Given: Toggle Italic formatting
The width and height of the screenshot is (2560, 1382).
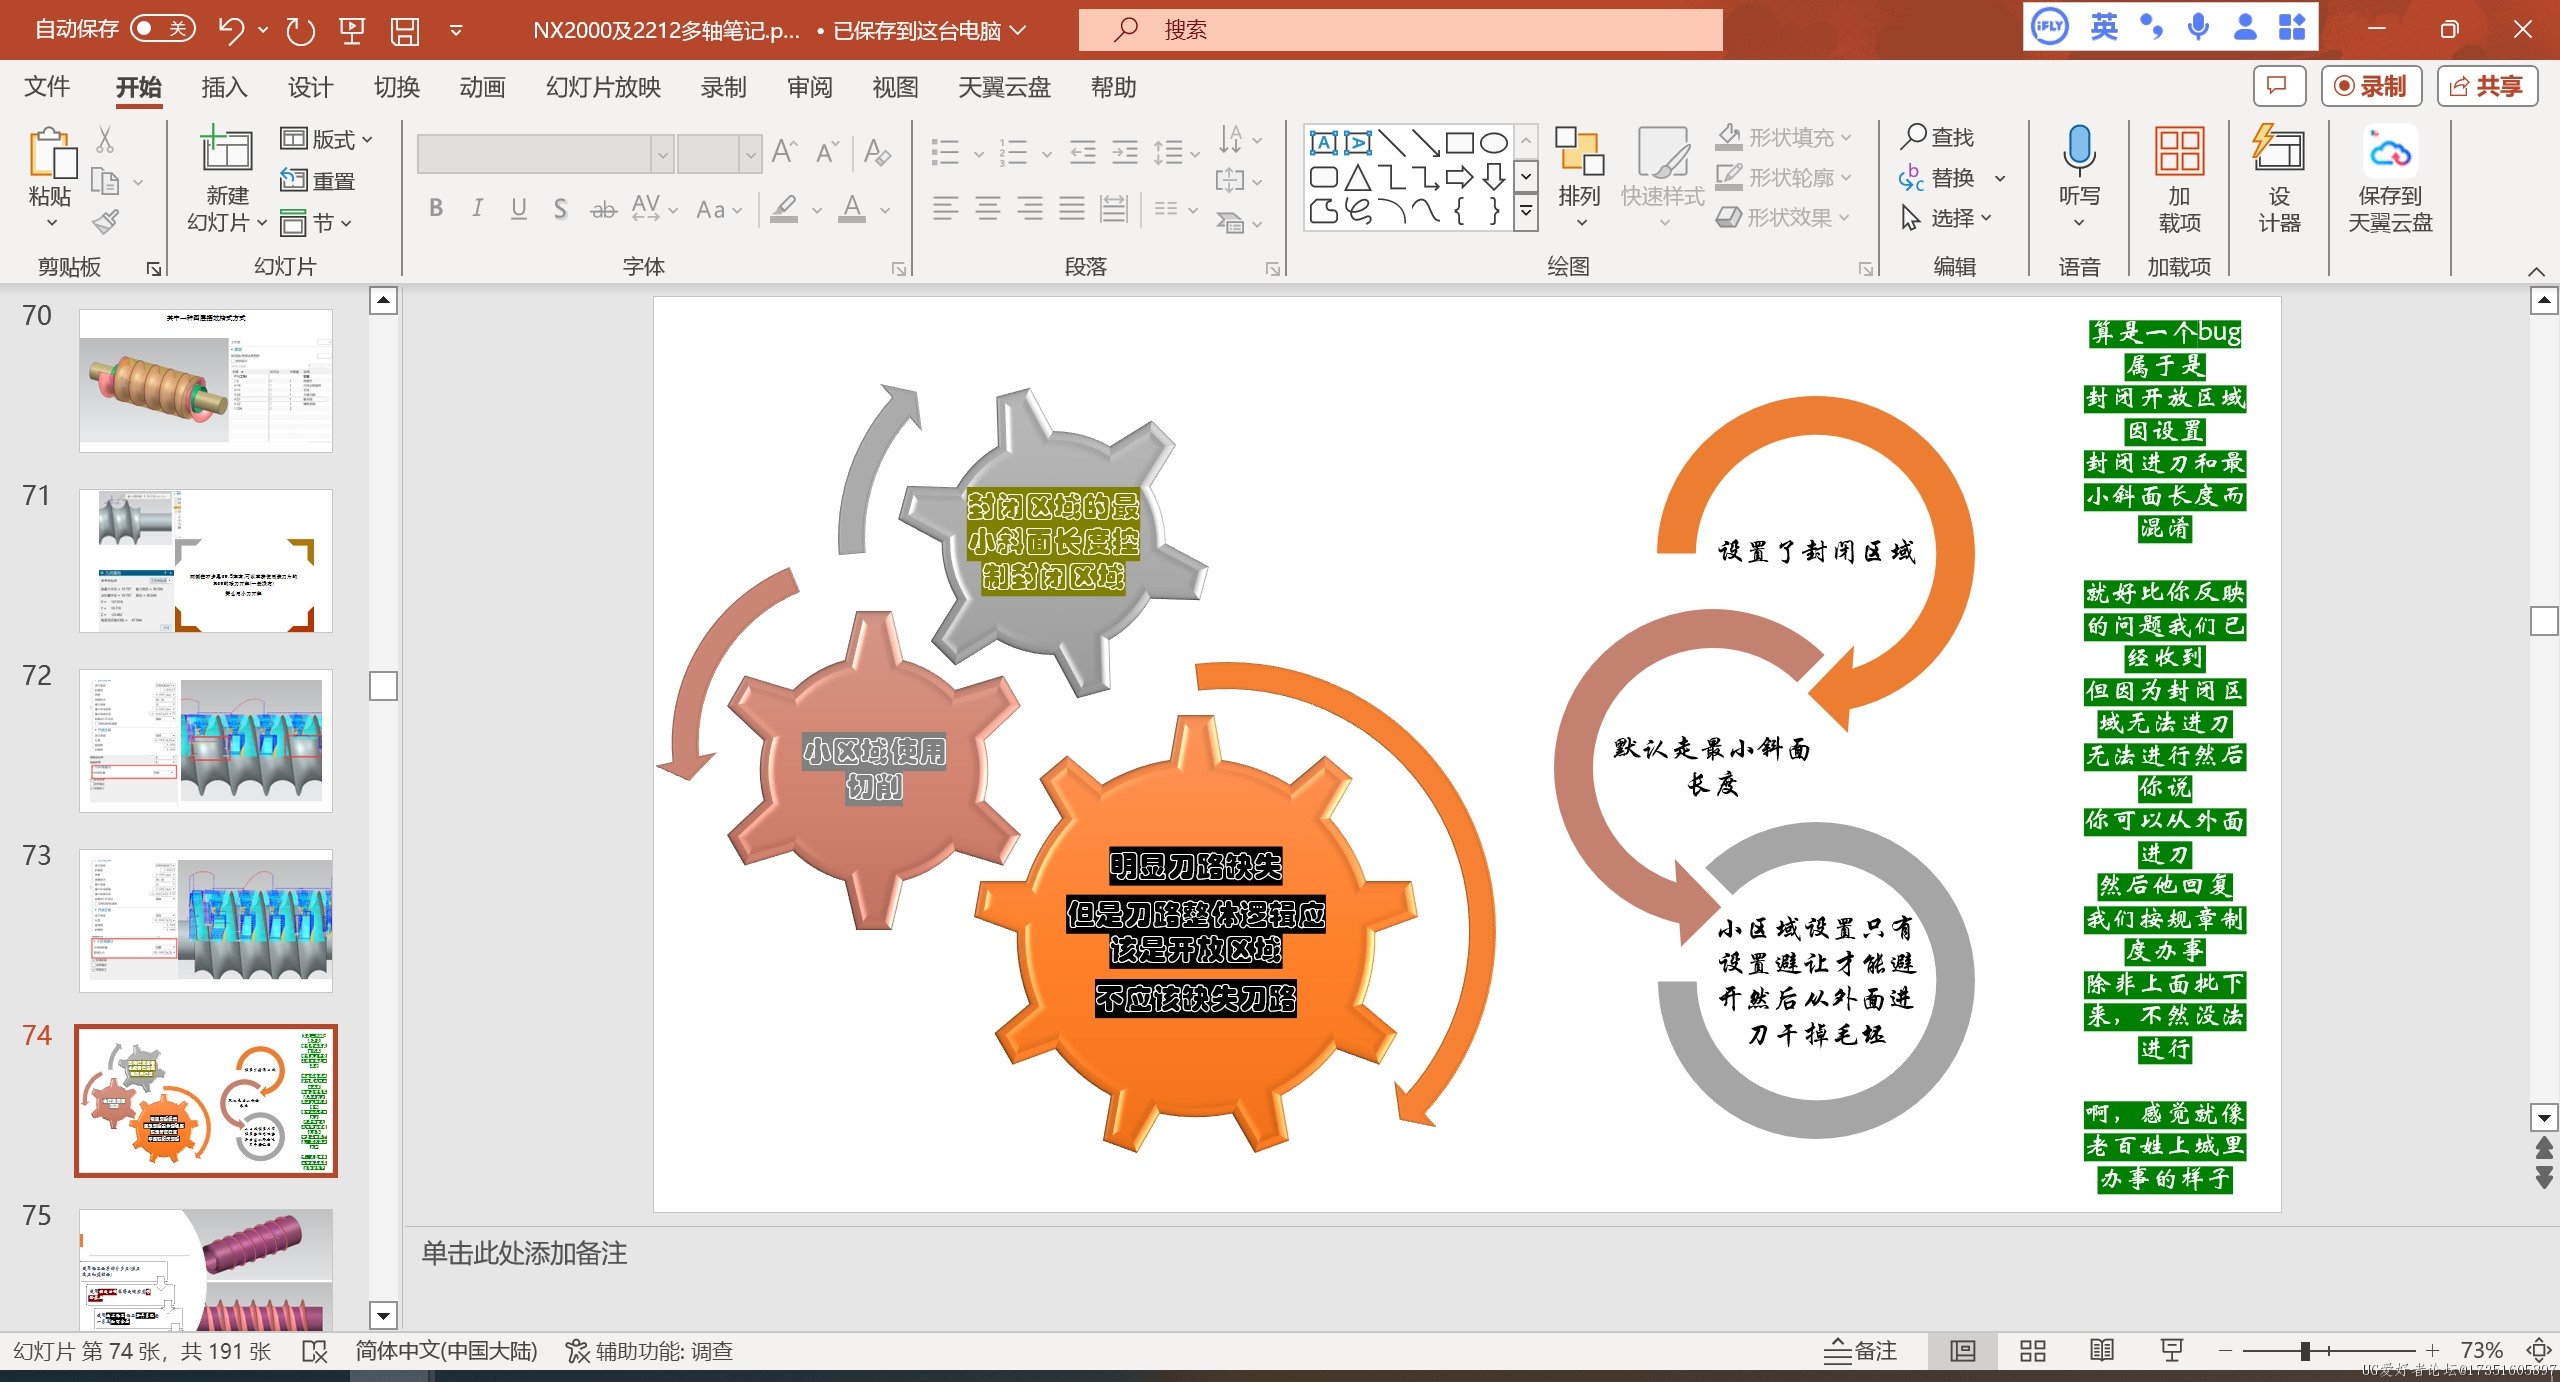Looking at the screenshot, I should (x=477, y=208).
